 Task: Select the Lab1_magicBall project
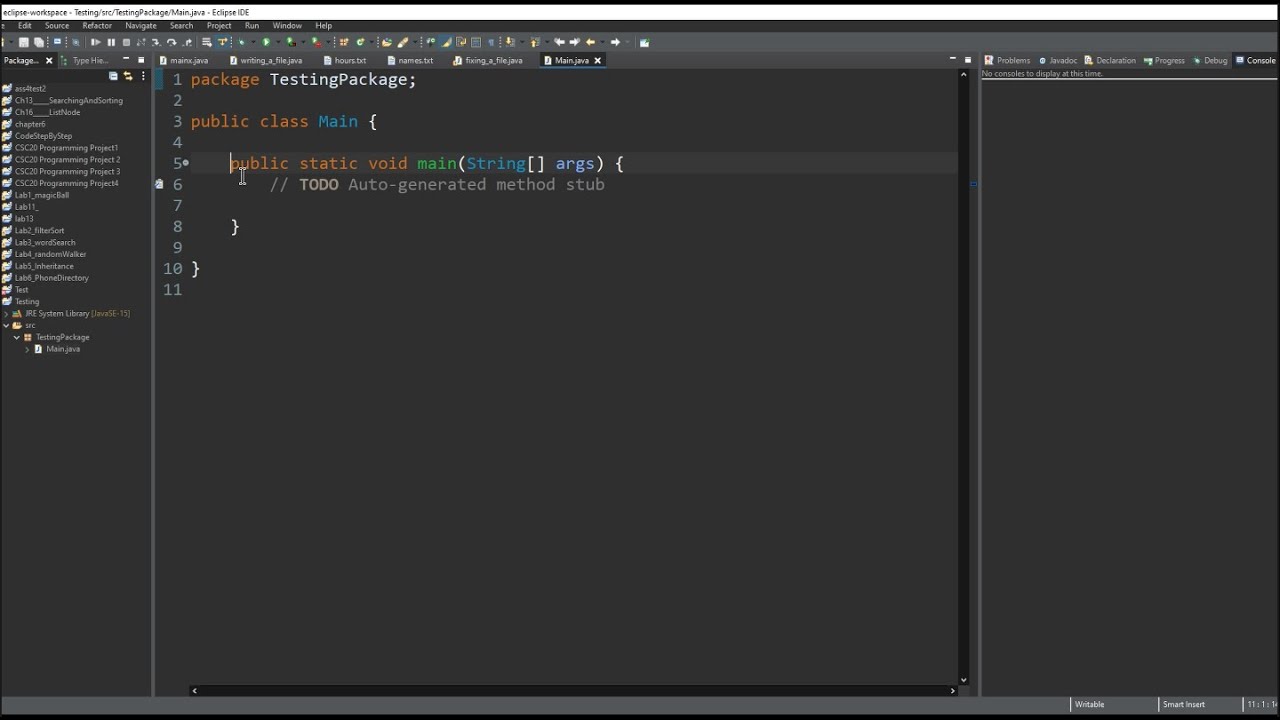coord(42,196)
